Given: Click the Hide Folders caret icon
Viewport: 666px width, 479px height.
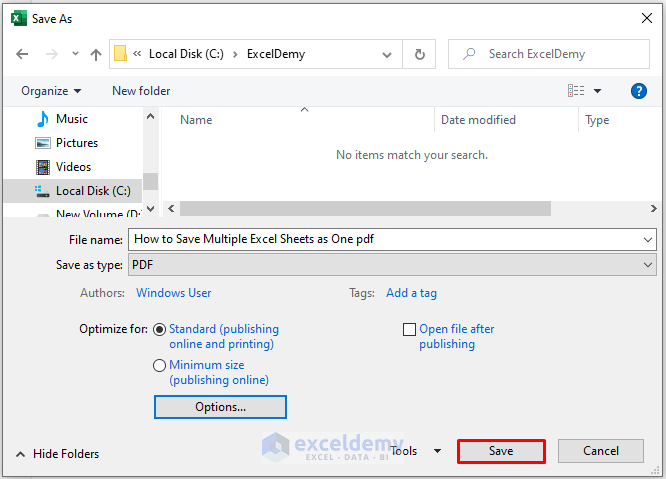Looking at the screenshot, I should pos(20,454).
